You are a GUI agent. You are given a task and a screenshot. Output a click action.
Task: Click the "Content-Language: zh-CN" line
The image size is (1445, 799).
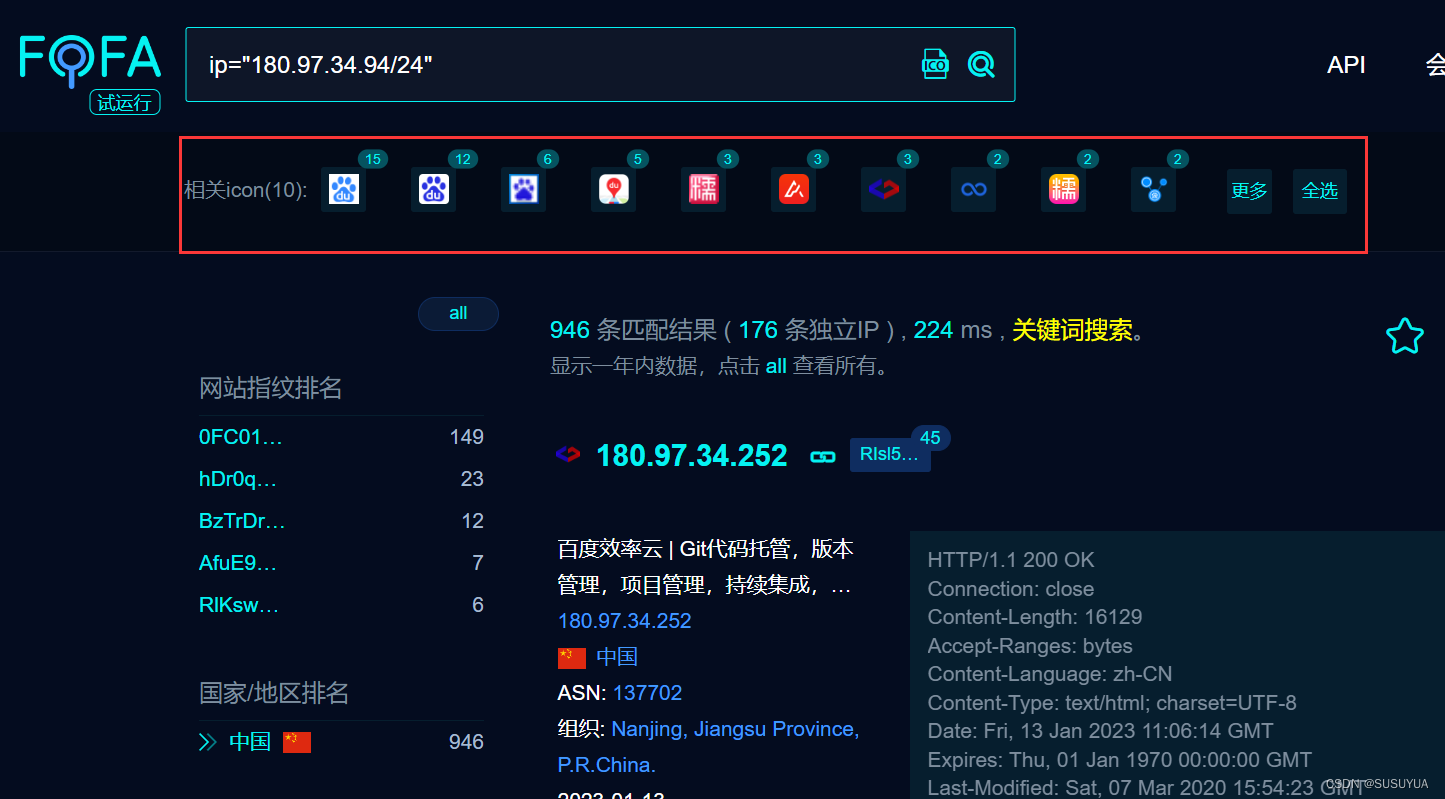[x=1050, y=674]
